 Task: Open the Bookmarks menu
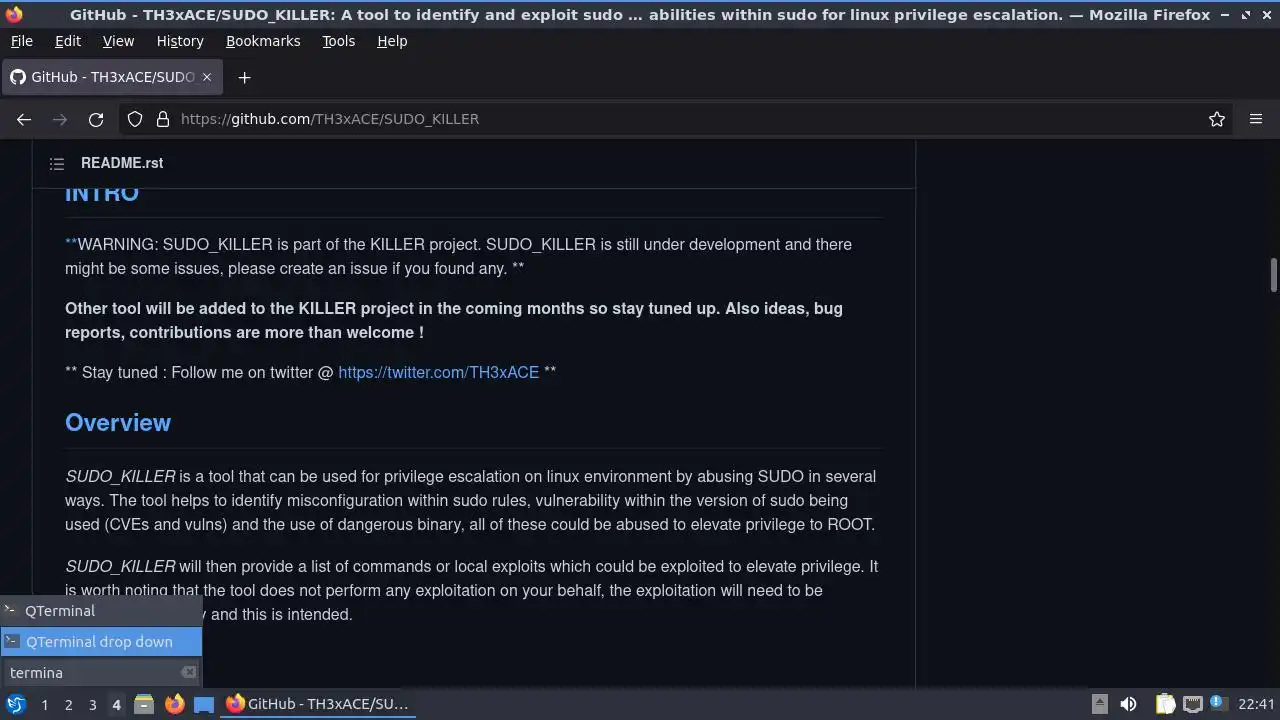click(263, 41)
